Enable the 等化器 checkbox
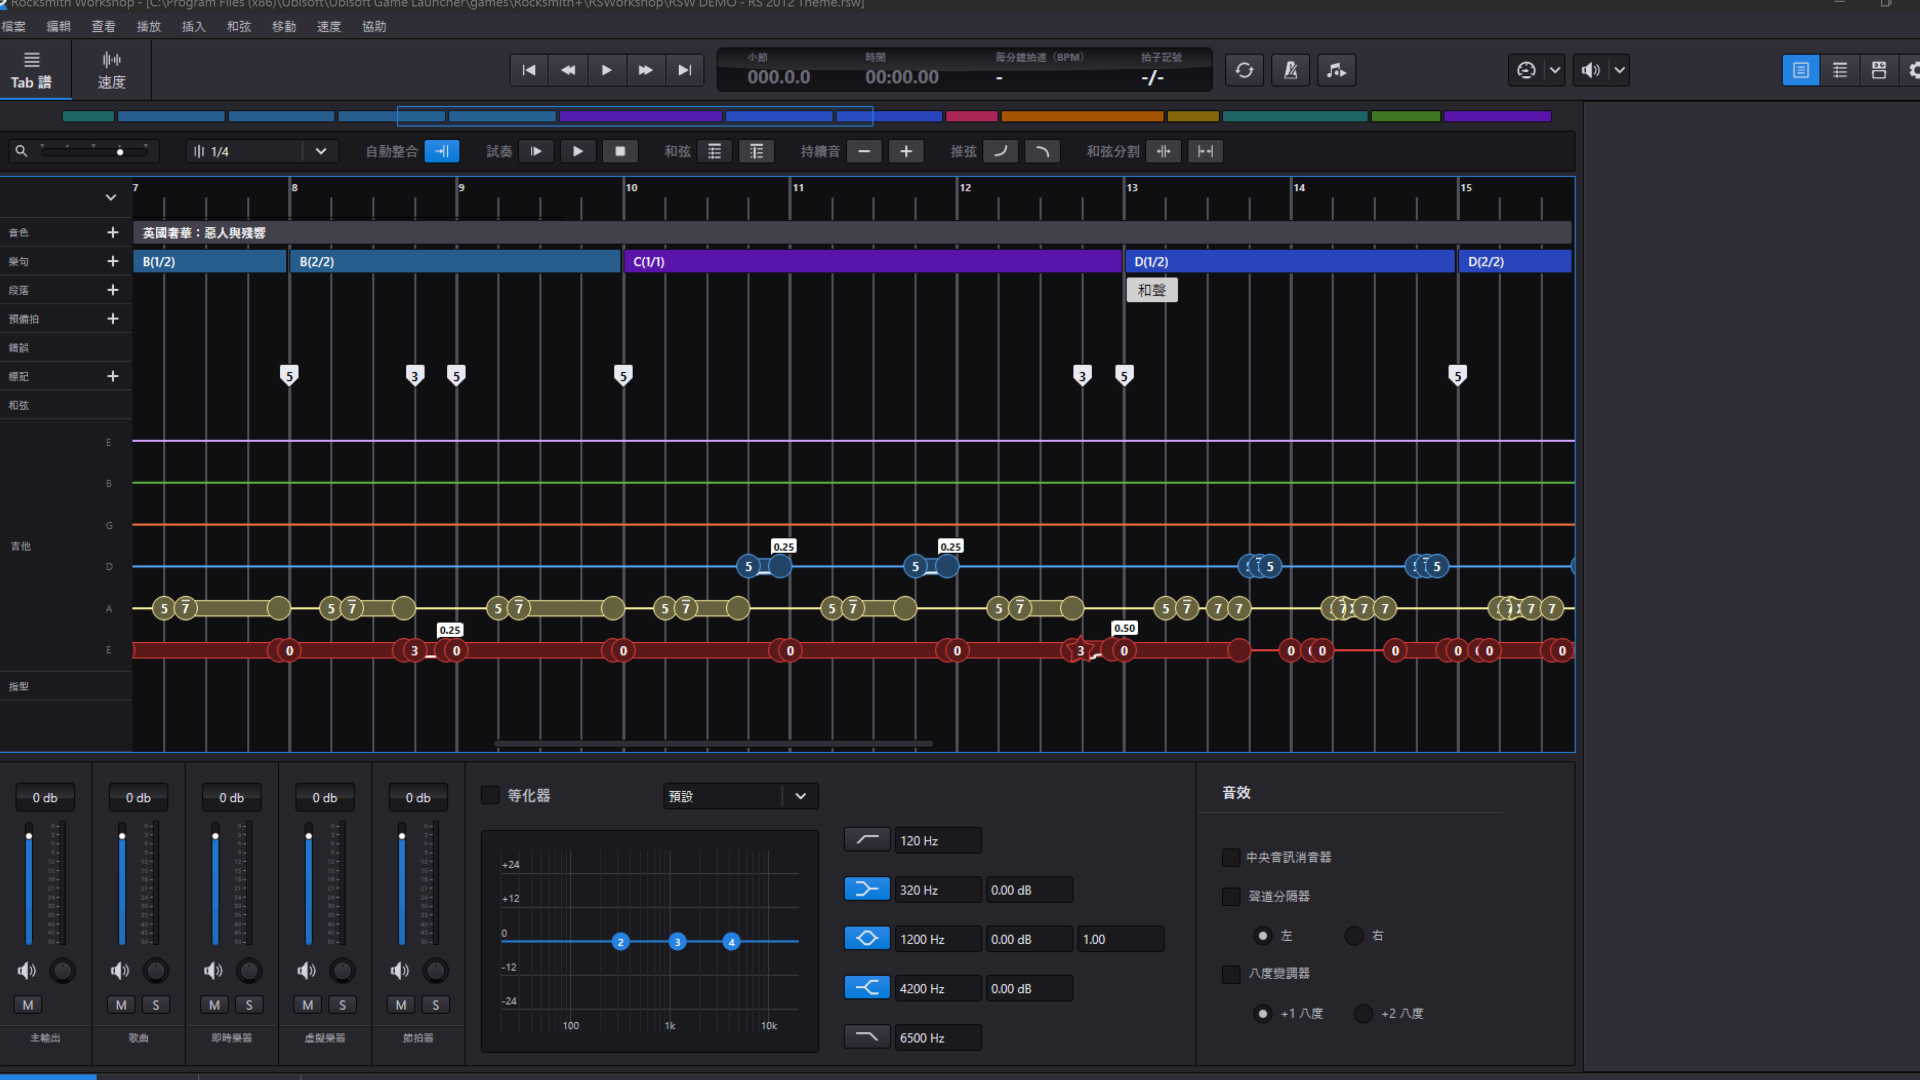 point(490,795)
